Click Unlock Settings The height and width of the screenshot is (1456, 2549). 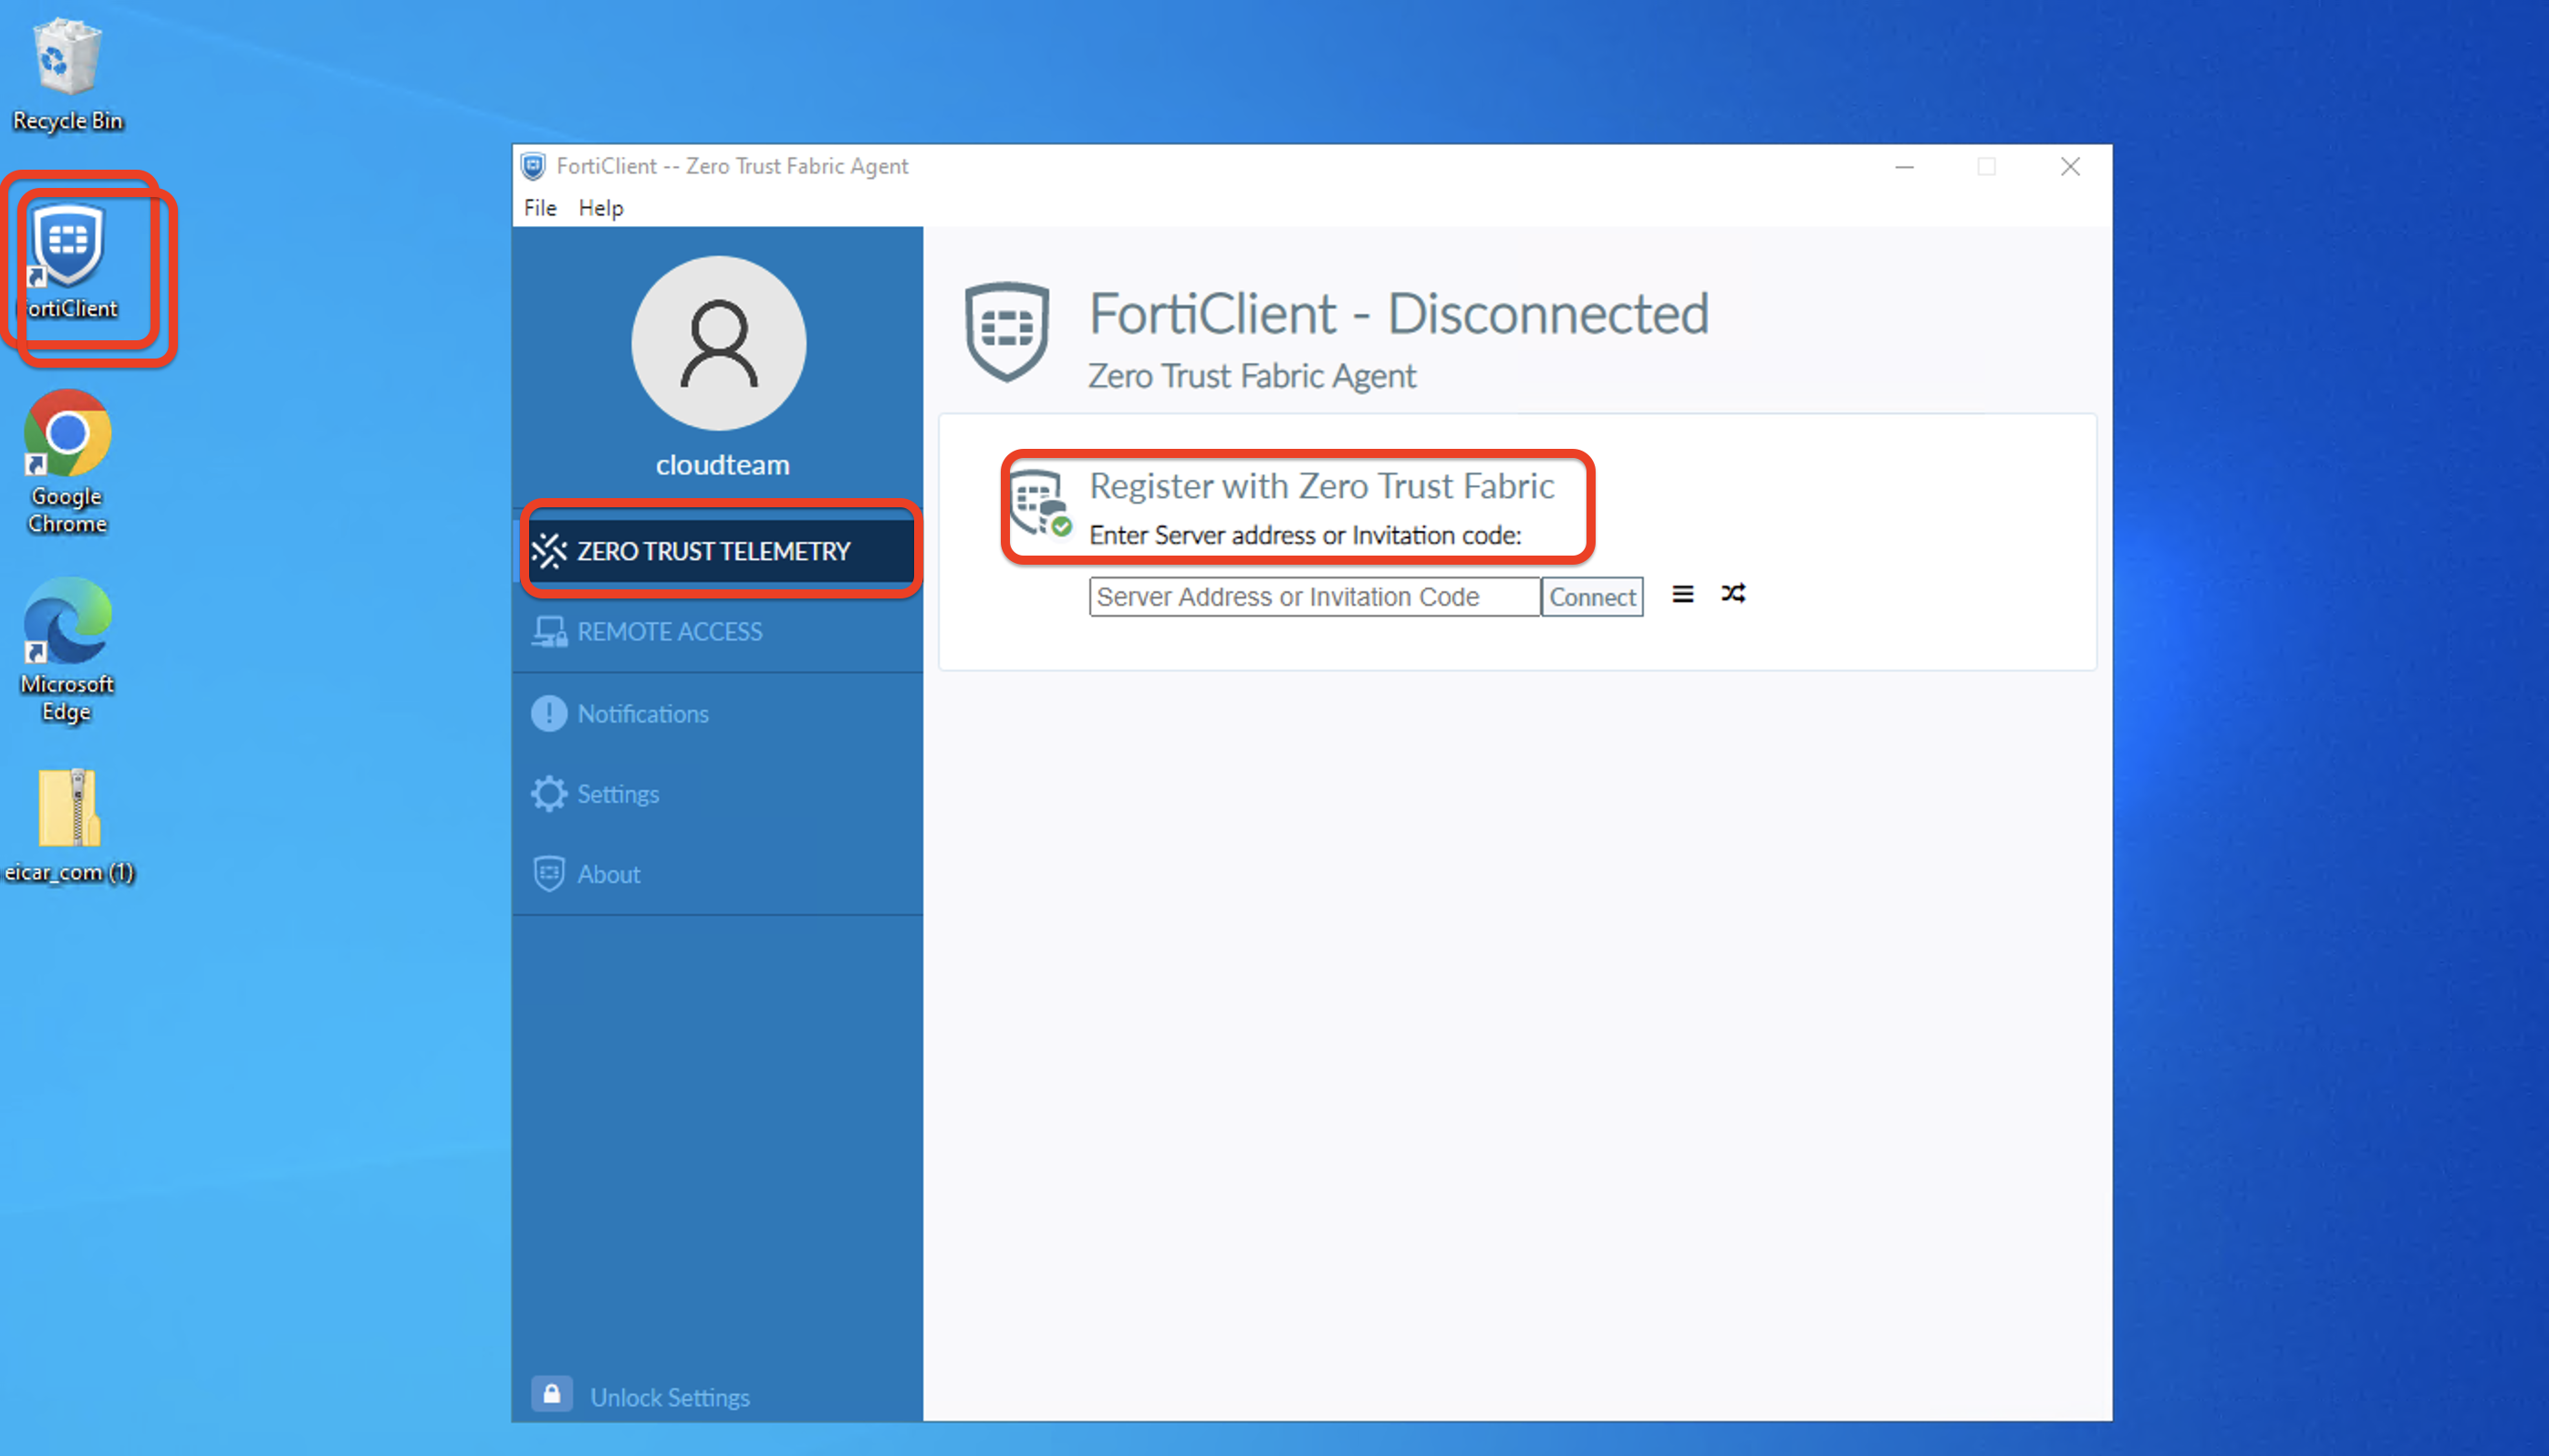[x=670, y=1397]
